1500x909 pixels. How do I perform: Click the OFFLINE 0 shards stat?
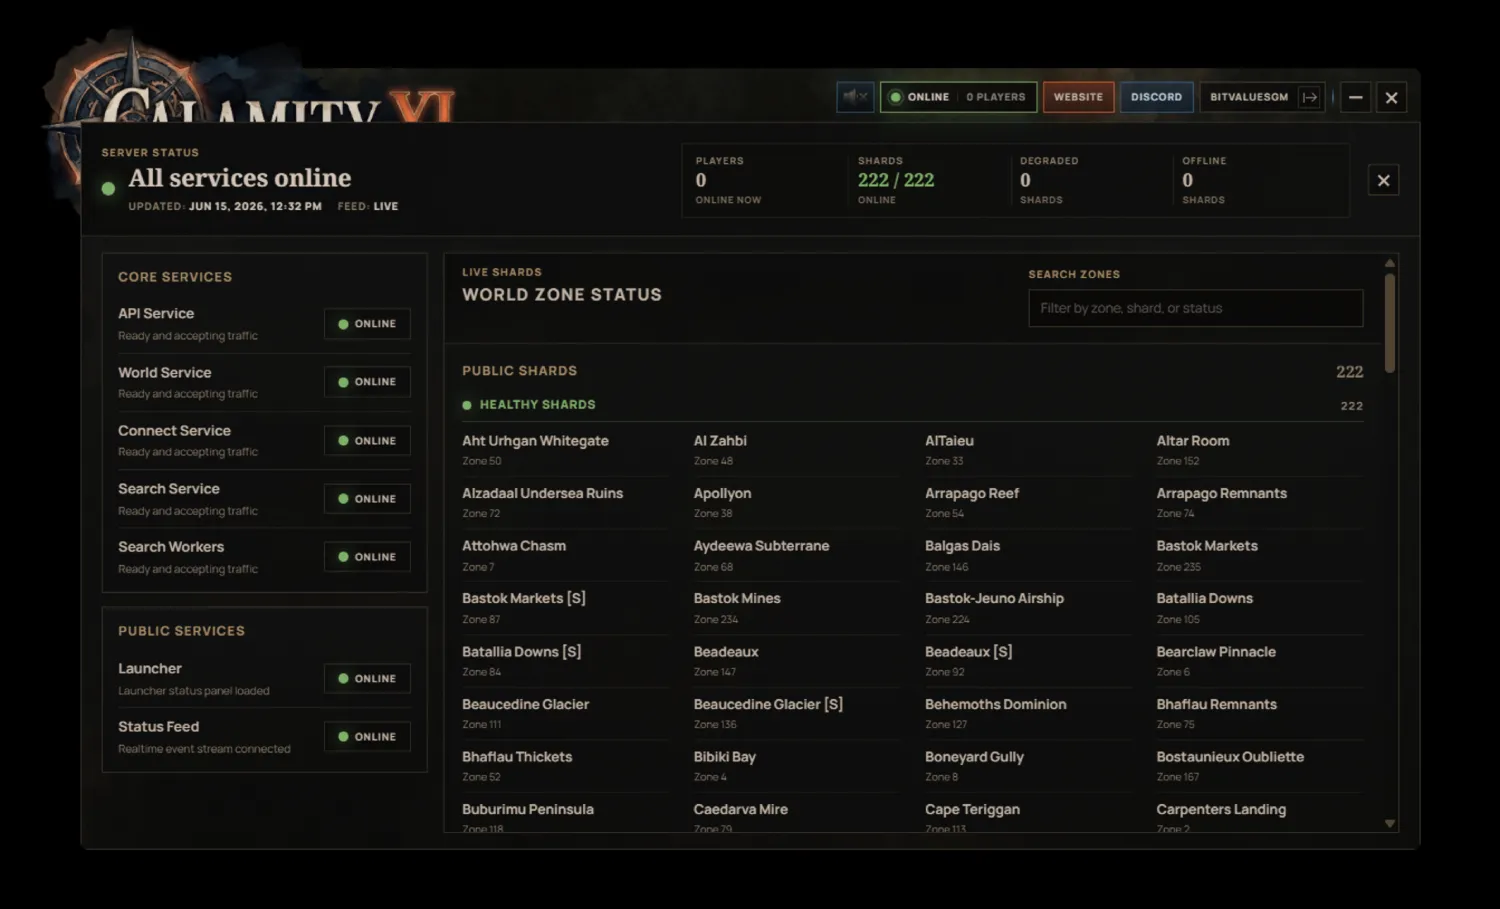click(x=1260, y=180)
